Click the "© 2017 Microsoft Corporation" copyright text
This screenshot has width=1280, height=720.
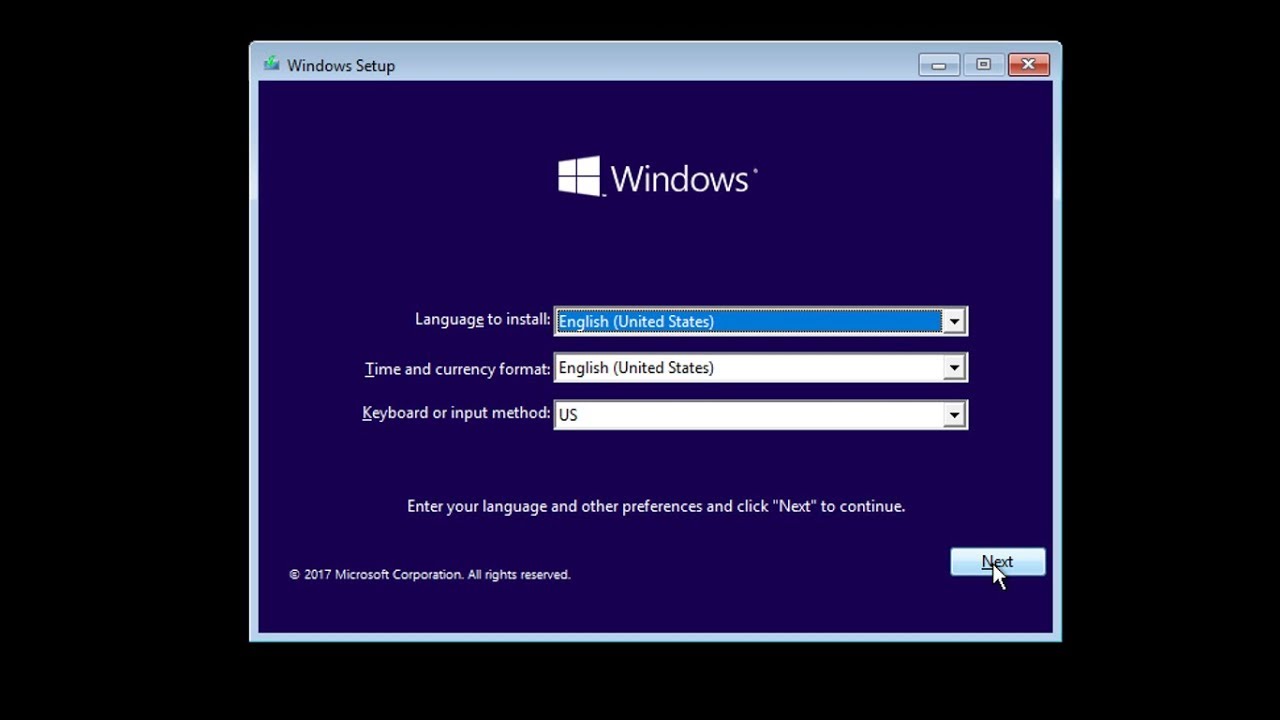point(430,575)
